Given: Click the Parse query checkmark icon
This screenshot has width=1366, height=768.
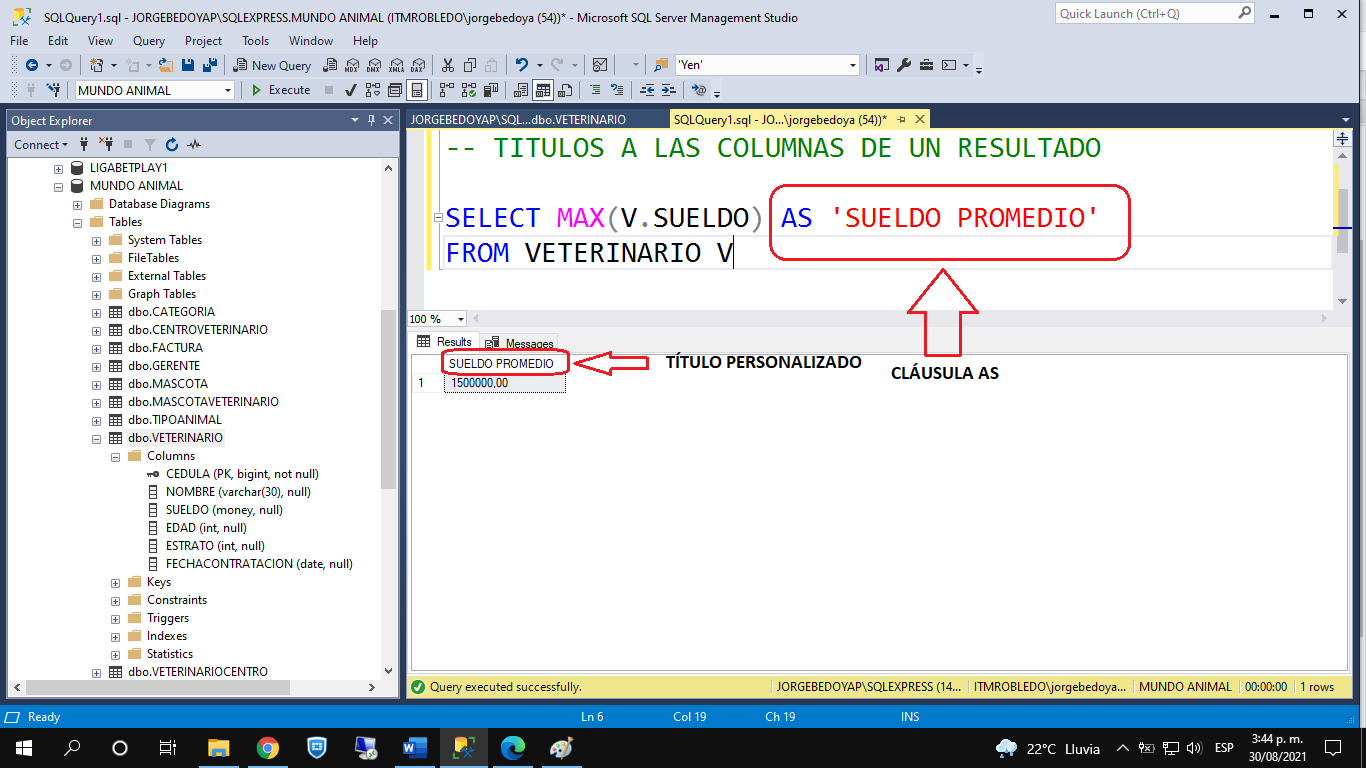Looking at the screenshot, I should point(351,90).
